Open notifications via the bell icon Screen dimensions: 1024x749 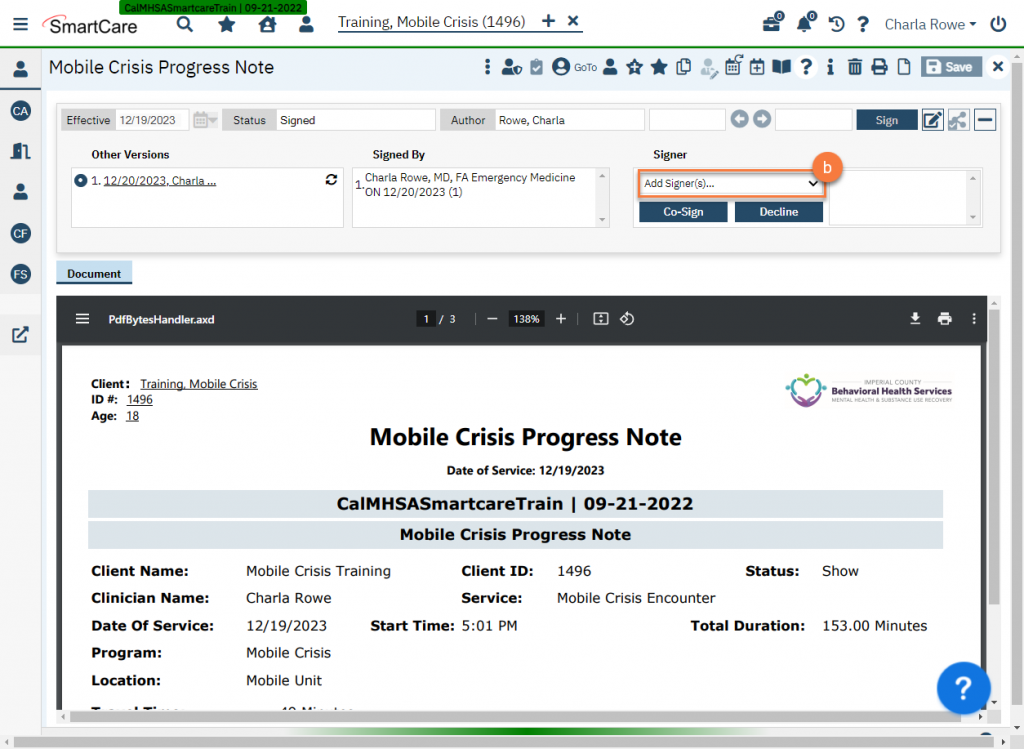pyautogui.click(x=804, y=23)
